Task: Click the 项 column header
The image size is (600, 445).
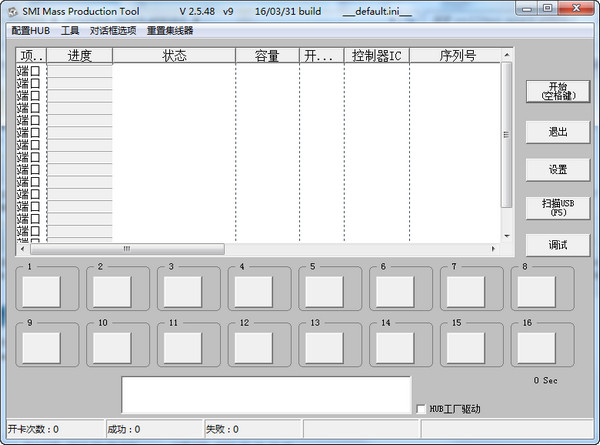Action: click(31, 56)
